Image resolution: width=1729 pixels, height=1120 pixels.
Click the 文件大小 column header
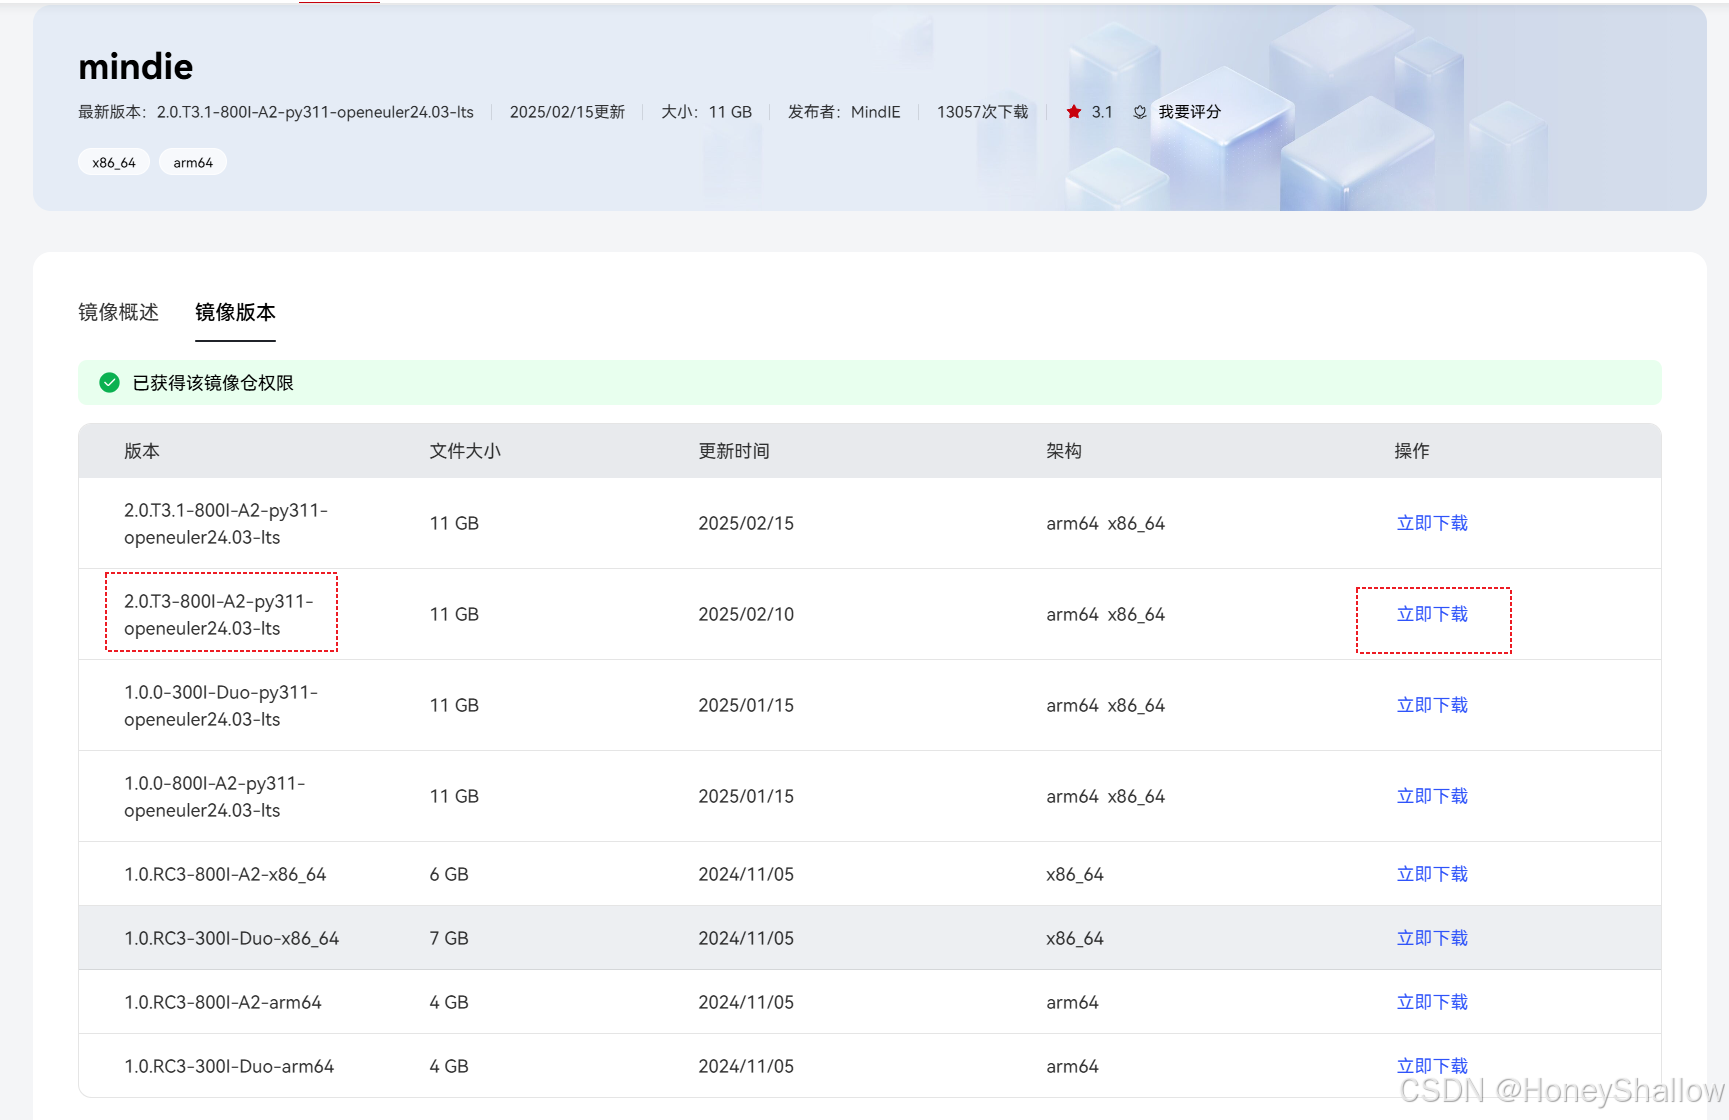click(465, 451)
